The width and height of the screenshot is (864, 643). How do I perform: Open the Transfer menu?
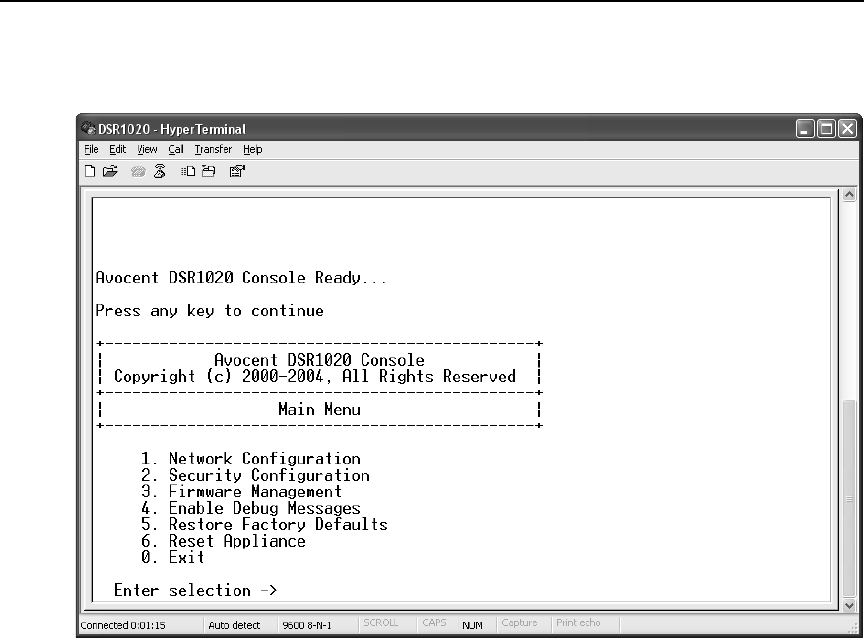(x=213, y=149)
